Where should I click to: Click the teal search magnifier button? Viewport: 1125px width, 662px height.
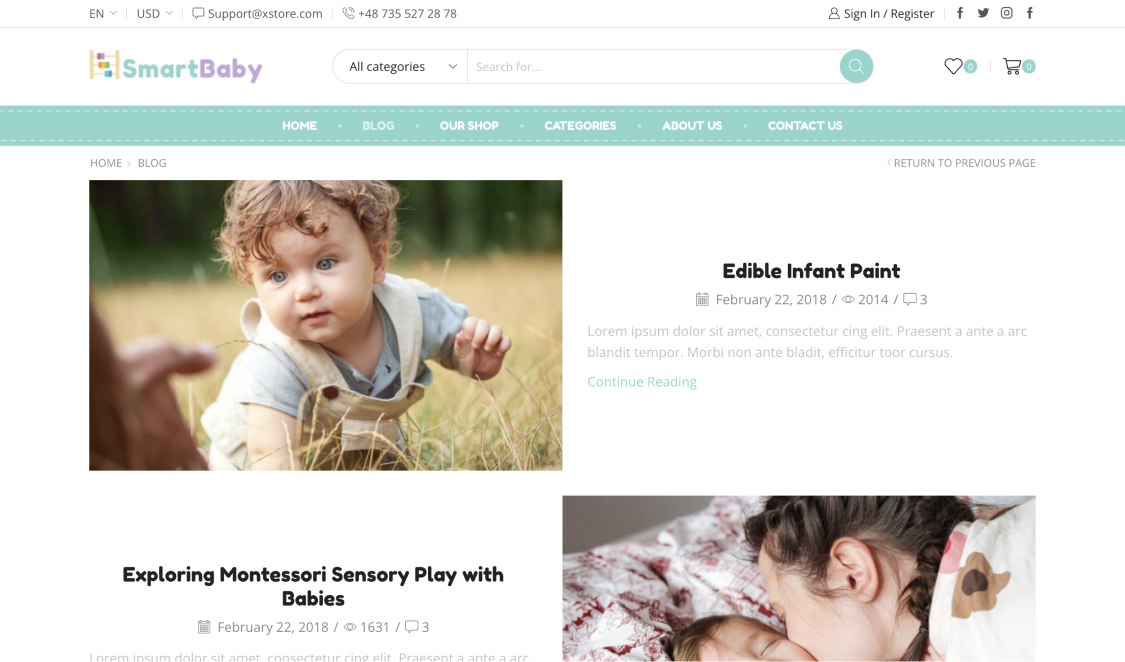click(856, 66)
